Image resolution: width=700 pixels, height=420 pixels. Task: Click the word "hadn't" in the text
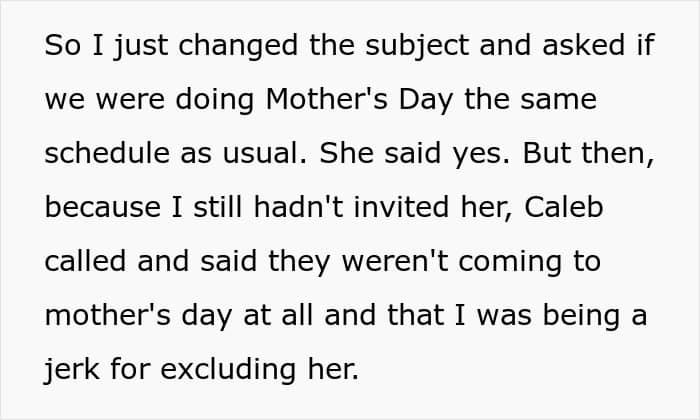299,207
